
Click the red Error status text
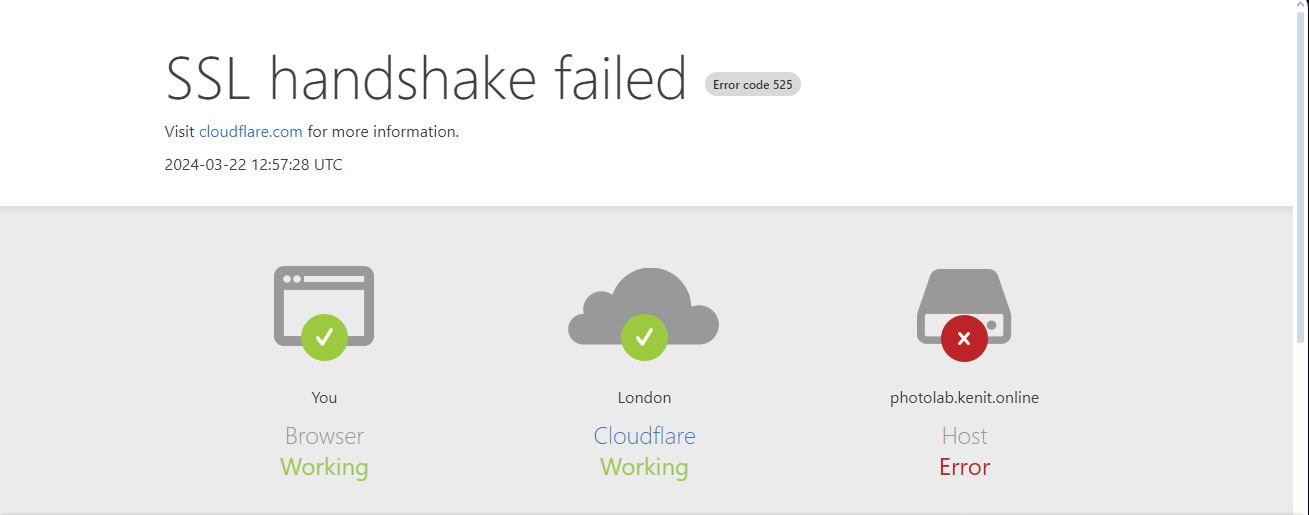tap(964, 467)
